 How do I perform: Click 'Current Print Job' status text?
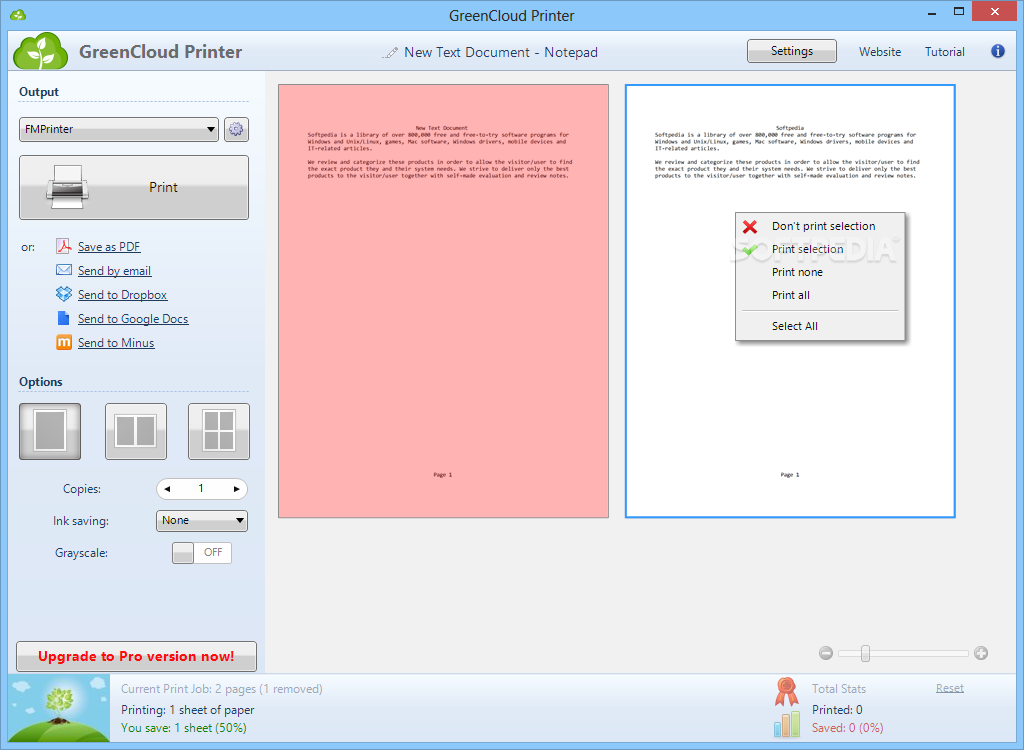click(x=221, y=689)
